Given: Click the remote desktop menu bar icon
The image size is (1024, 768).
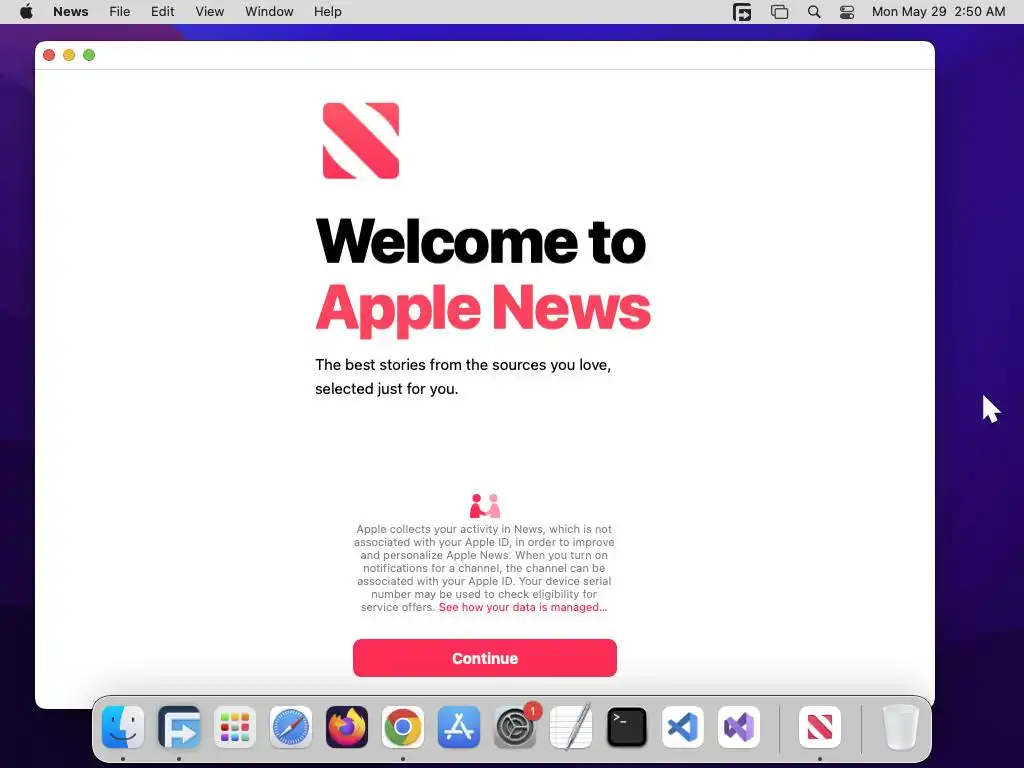Looking at the screenshot, I should 742,12.
